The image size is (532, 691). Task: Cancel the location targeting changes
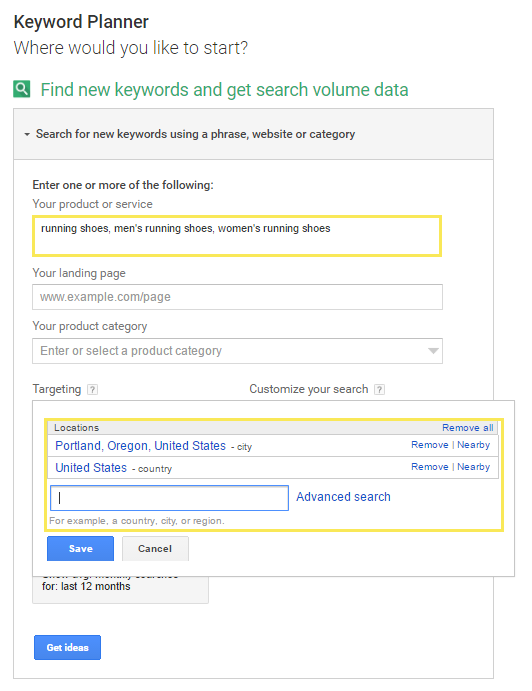(x=155, y=549)
